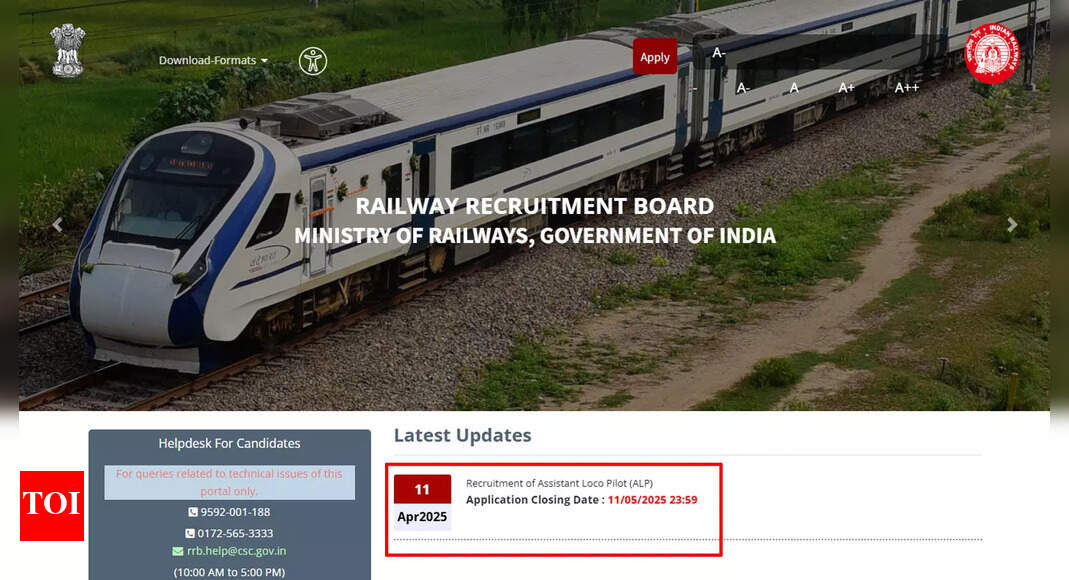Go to previous carousel slide arrow
1069x580 pixels.
tap(57, 225)
